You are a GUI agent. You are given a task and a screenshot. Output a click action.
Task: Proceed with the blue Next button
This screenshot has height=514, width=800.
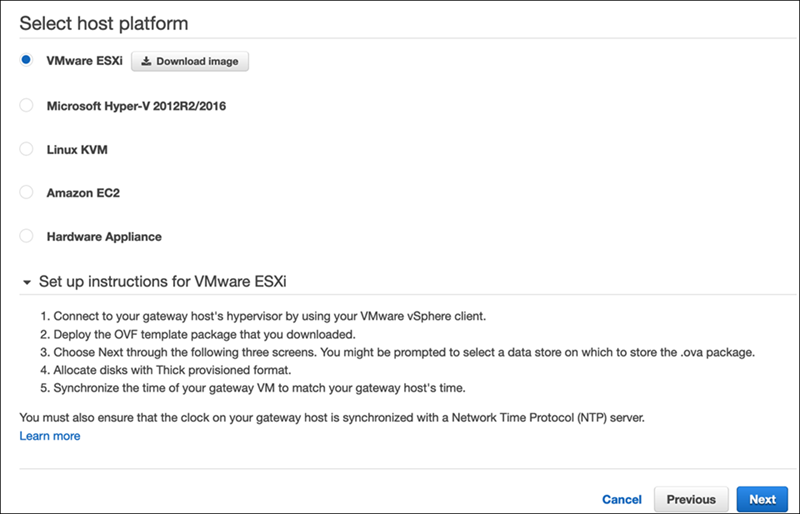[x=762, y=499]
